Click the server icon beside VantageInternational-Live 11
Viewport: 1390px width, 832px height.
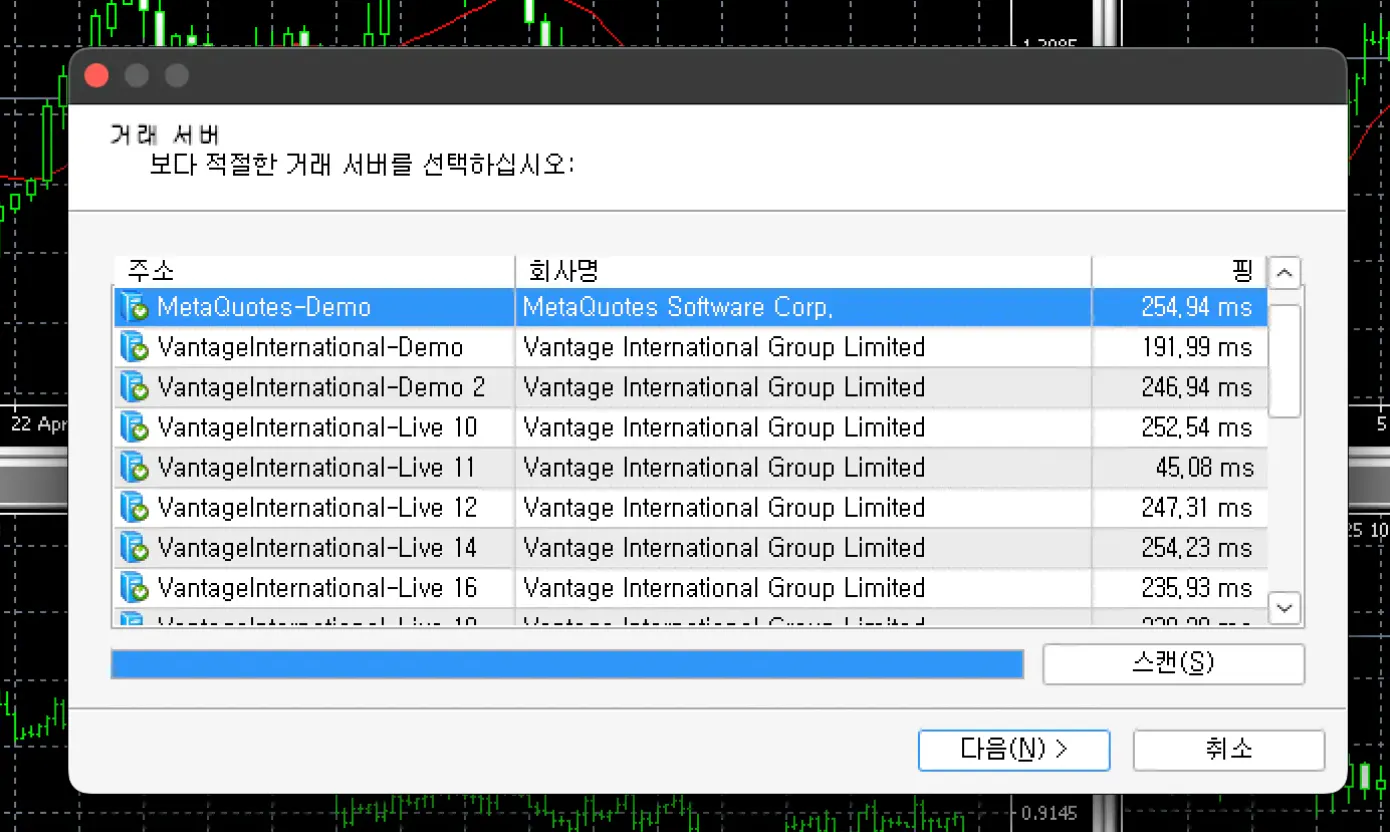pos(135,467)
